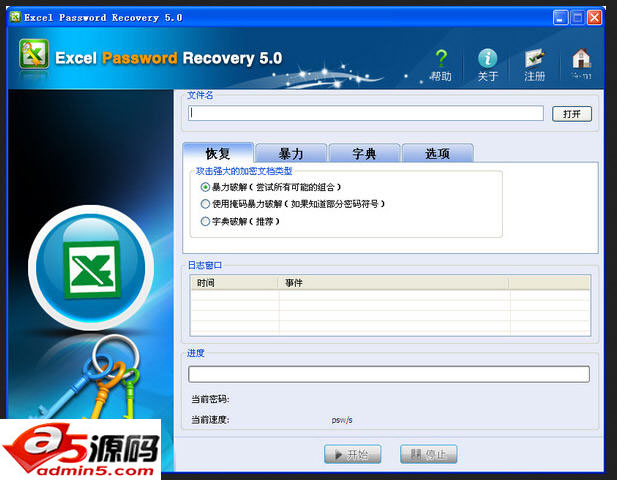
Task: Start recovery with 开始 button
Action: click(x=353, y=454)
